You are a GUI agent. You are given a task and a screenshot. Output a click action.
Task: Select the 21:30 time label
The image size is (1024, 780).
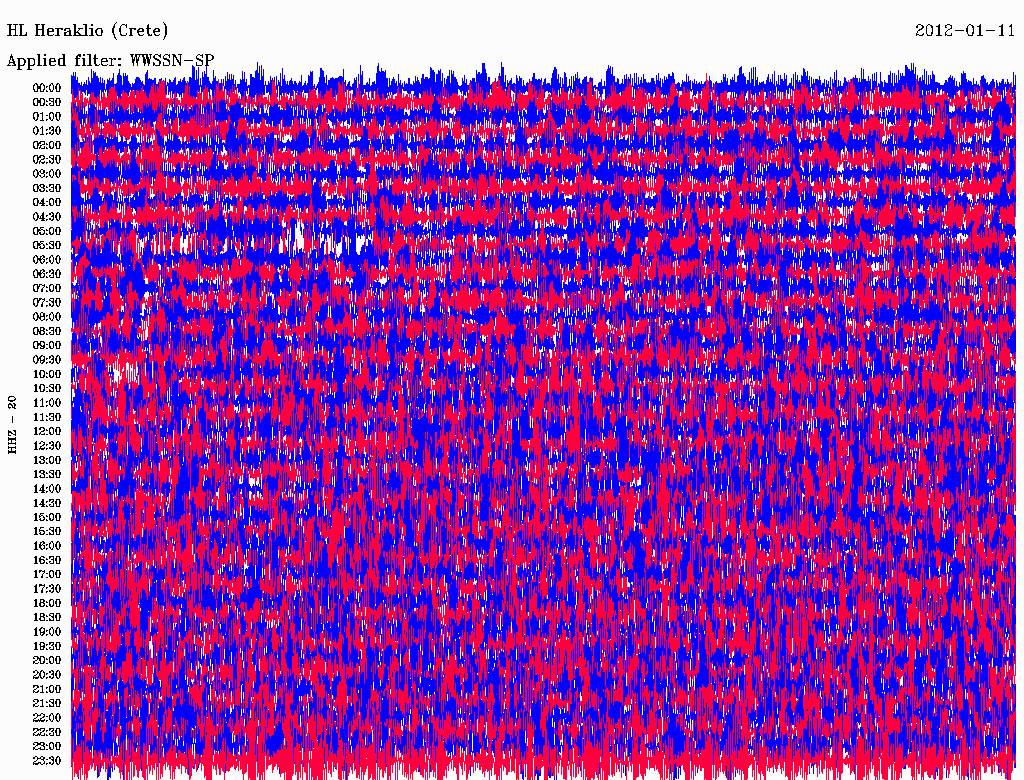47,704
